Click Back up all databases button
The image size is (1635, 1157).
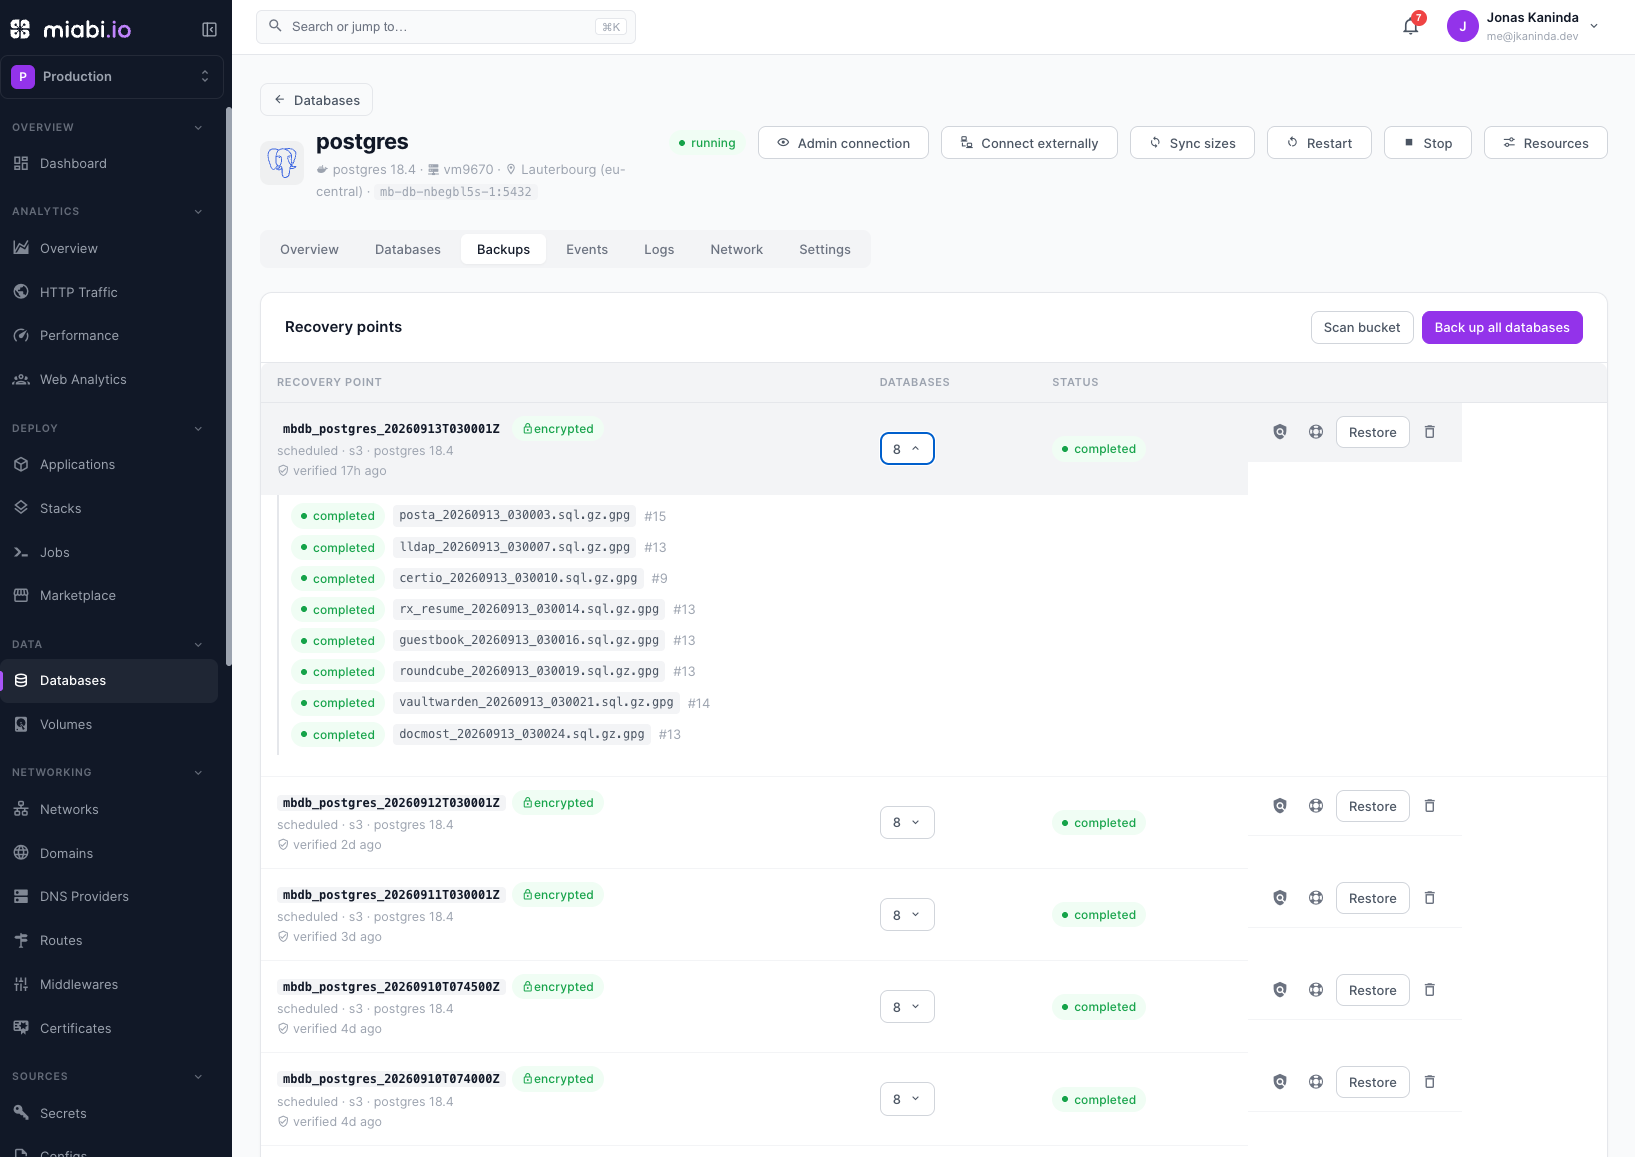1502,328
